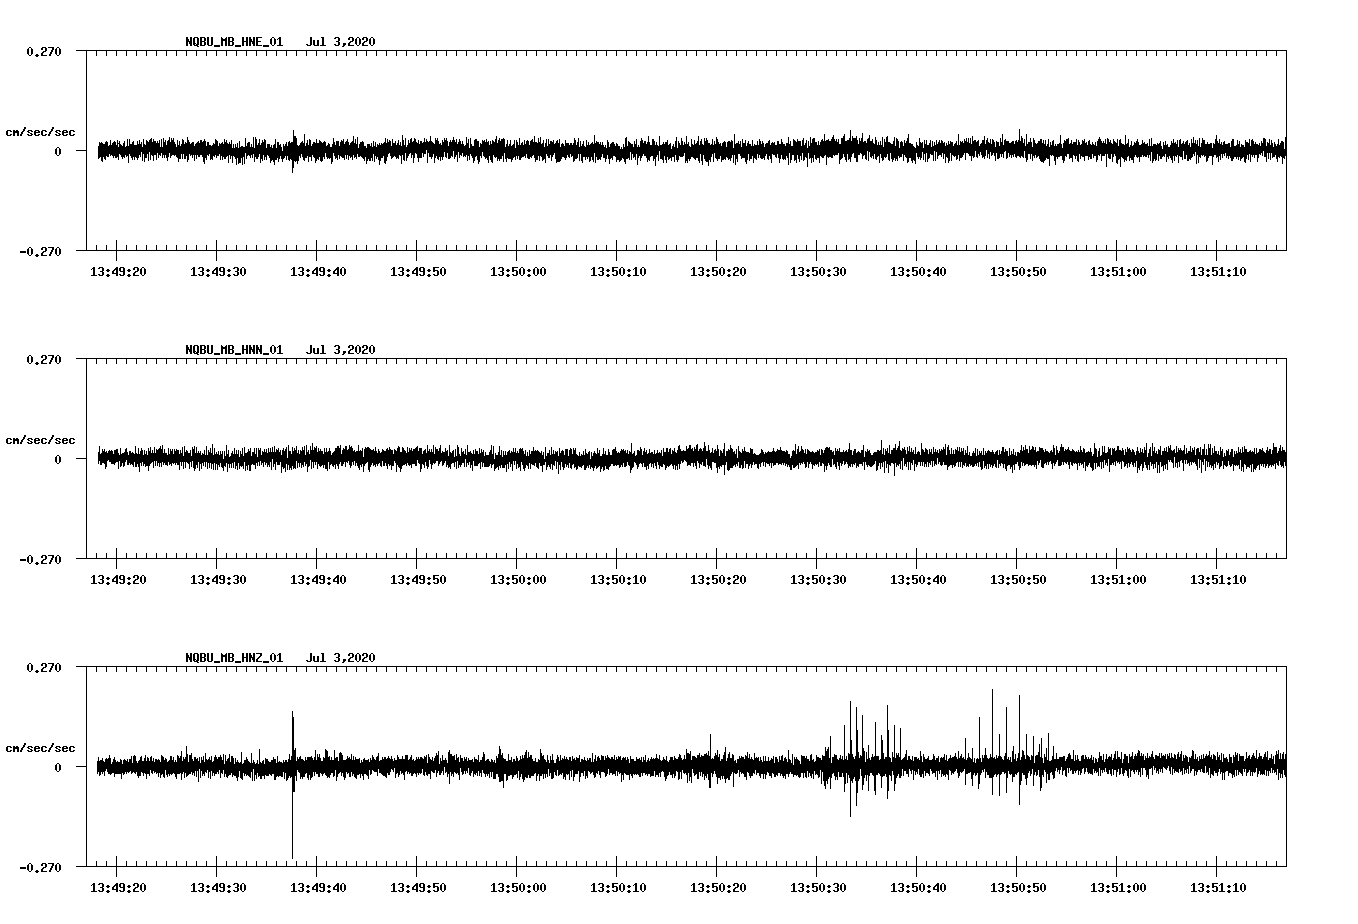Image resolution: width=1358 pixels, height=924 pixels.
Task: Click 13:50:10 on the HNN time axis
Action: pyautogui.click(x=618, y=580)
